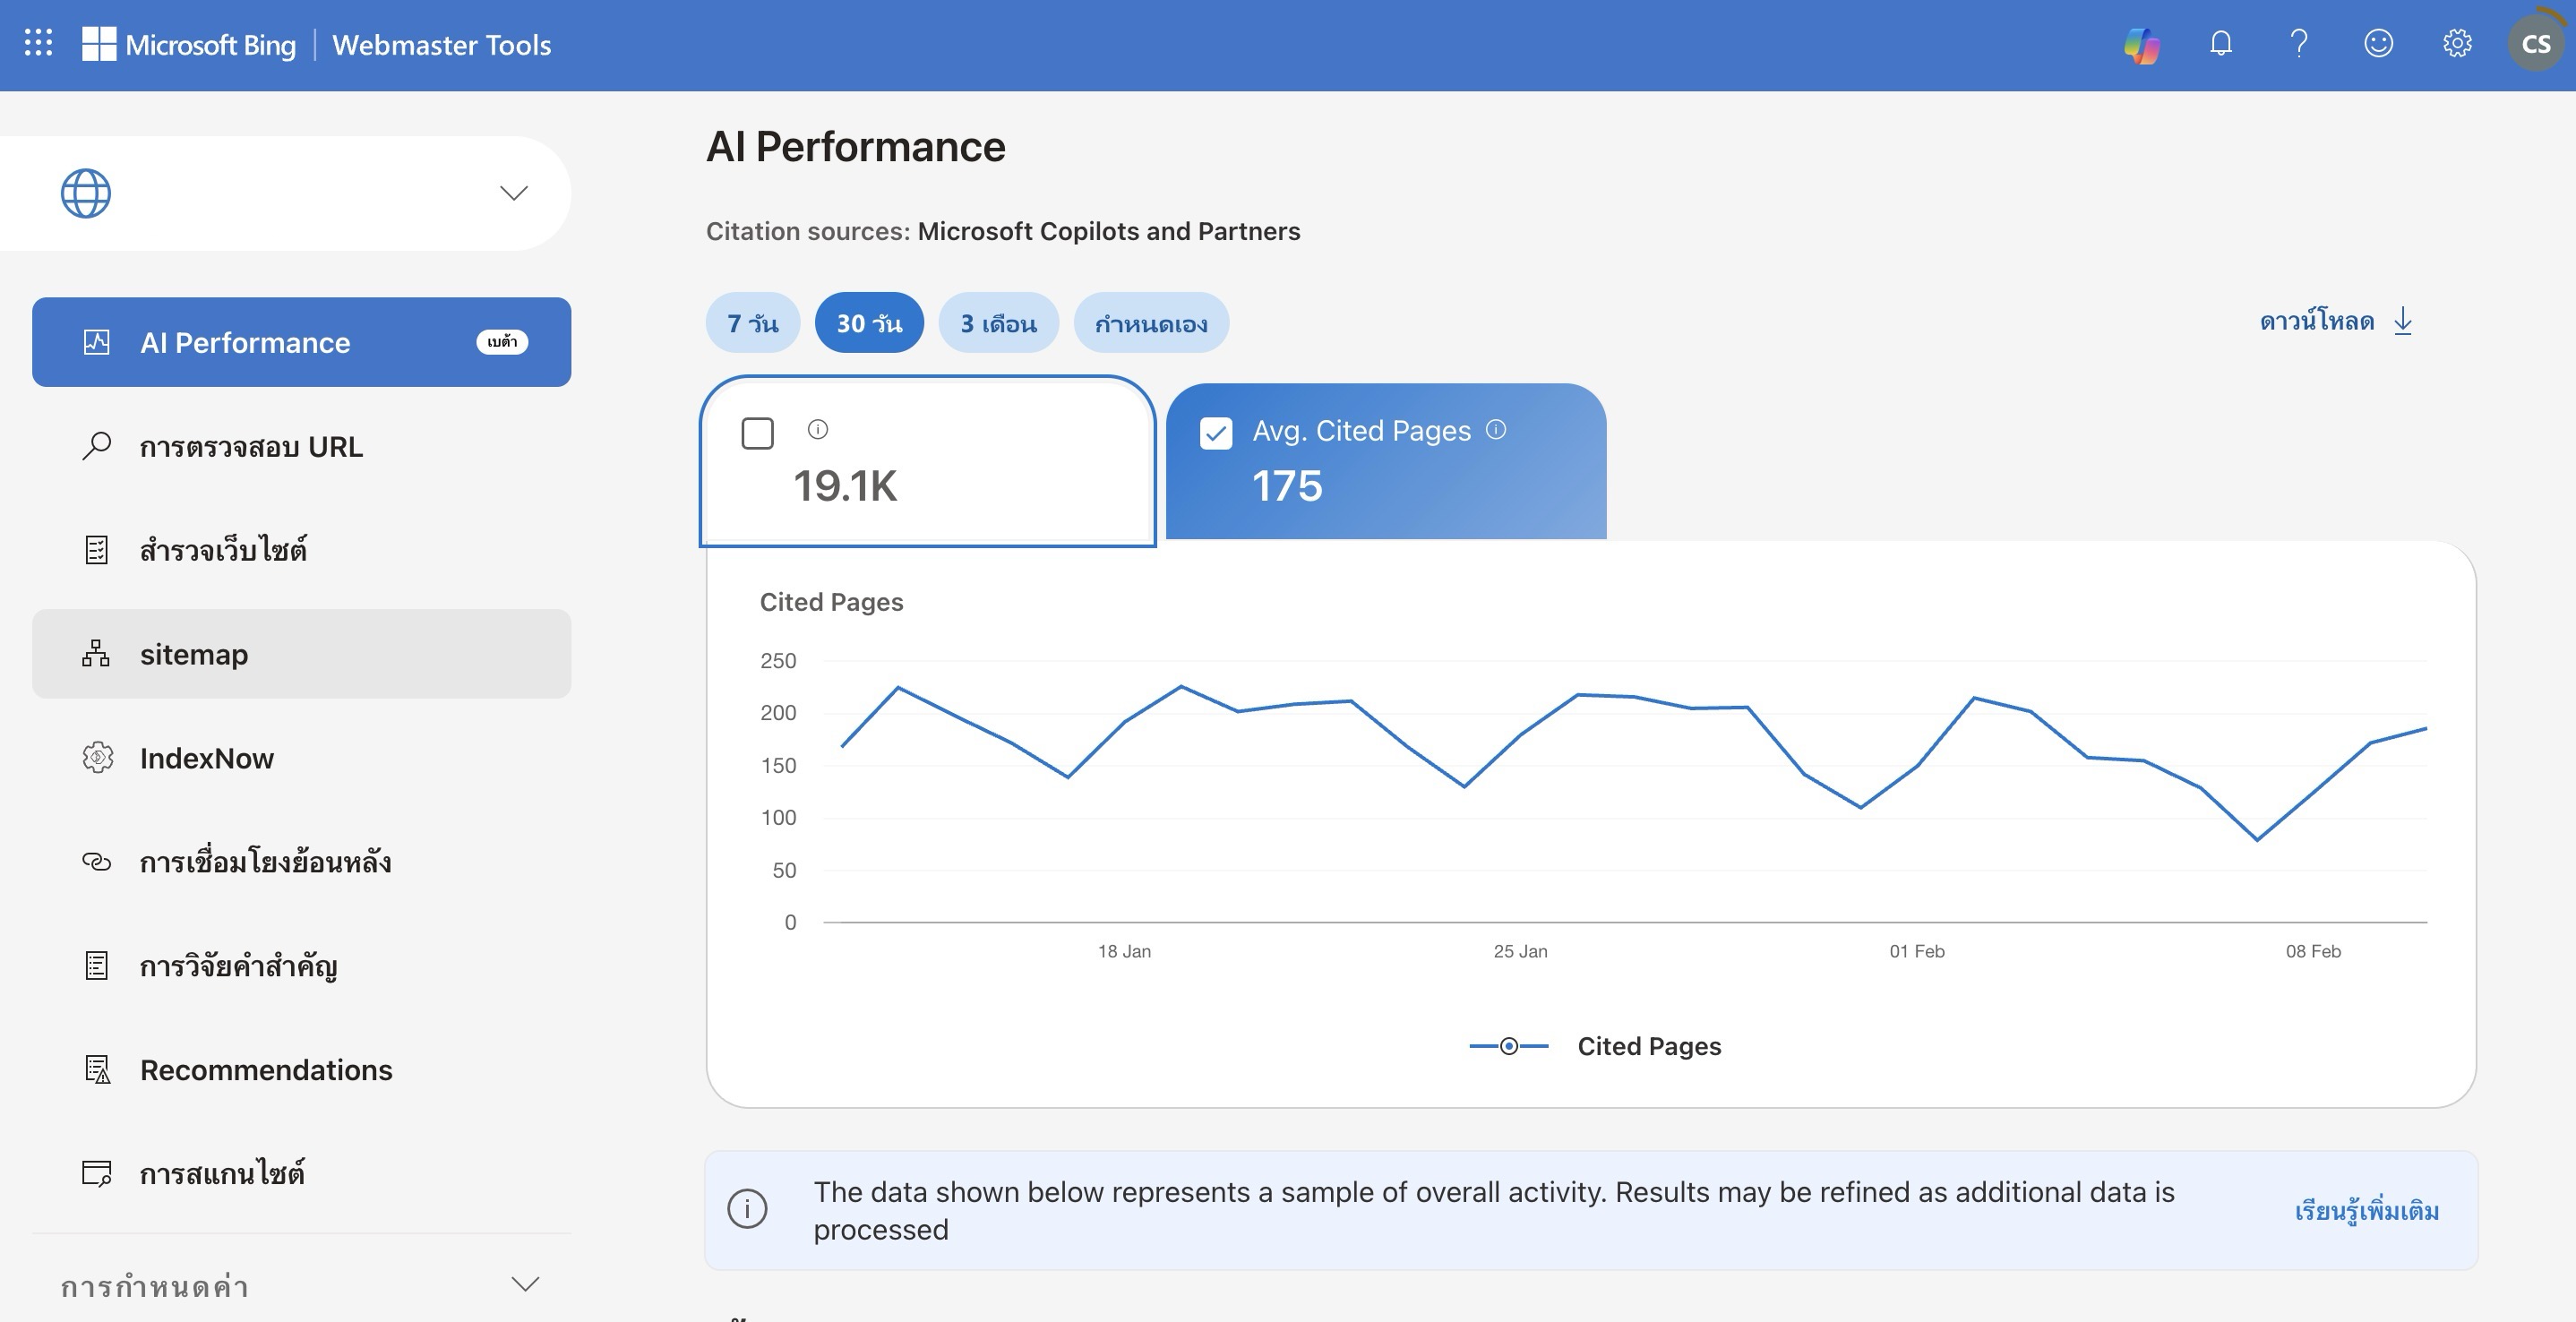2576x1322 pixels.
Task: Open the feedback smiley icon
Action: [2378, 43]
